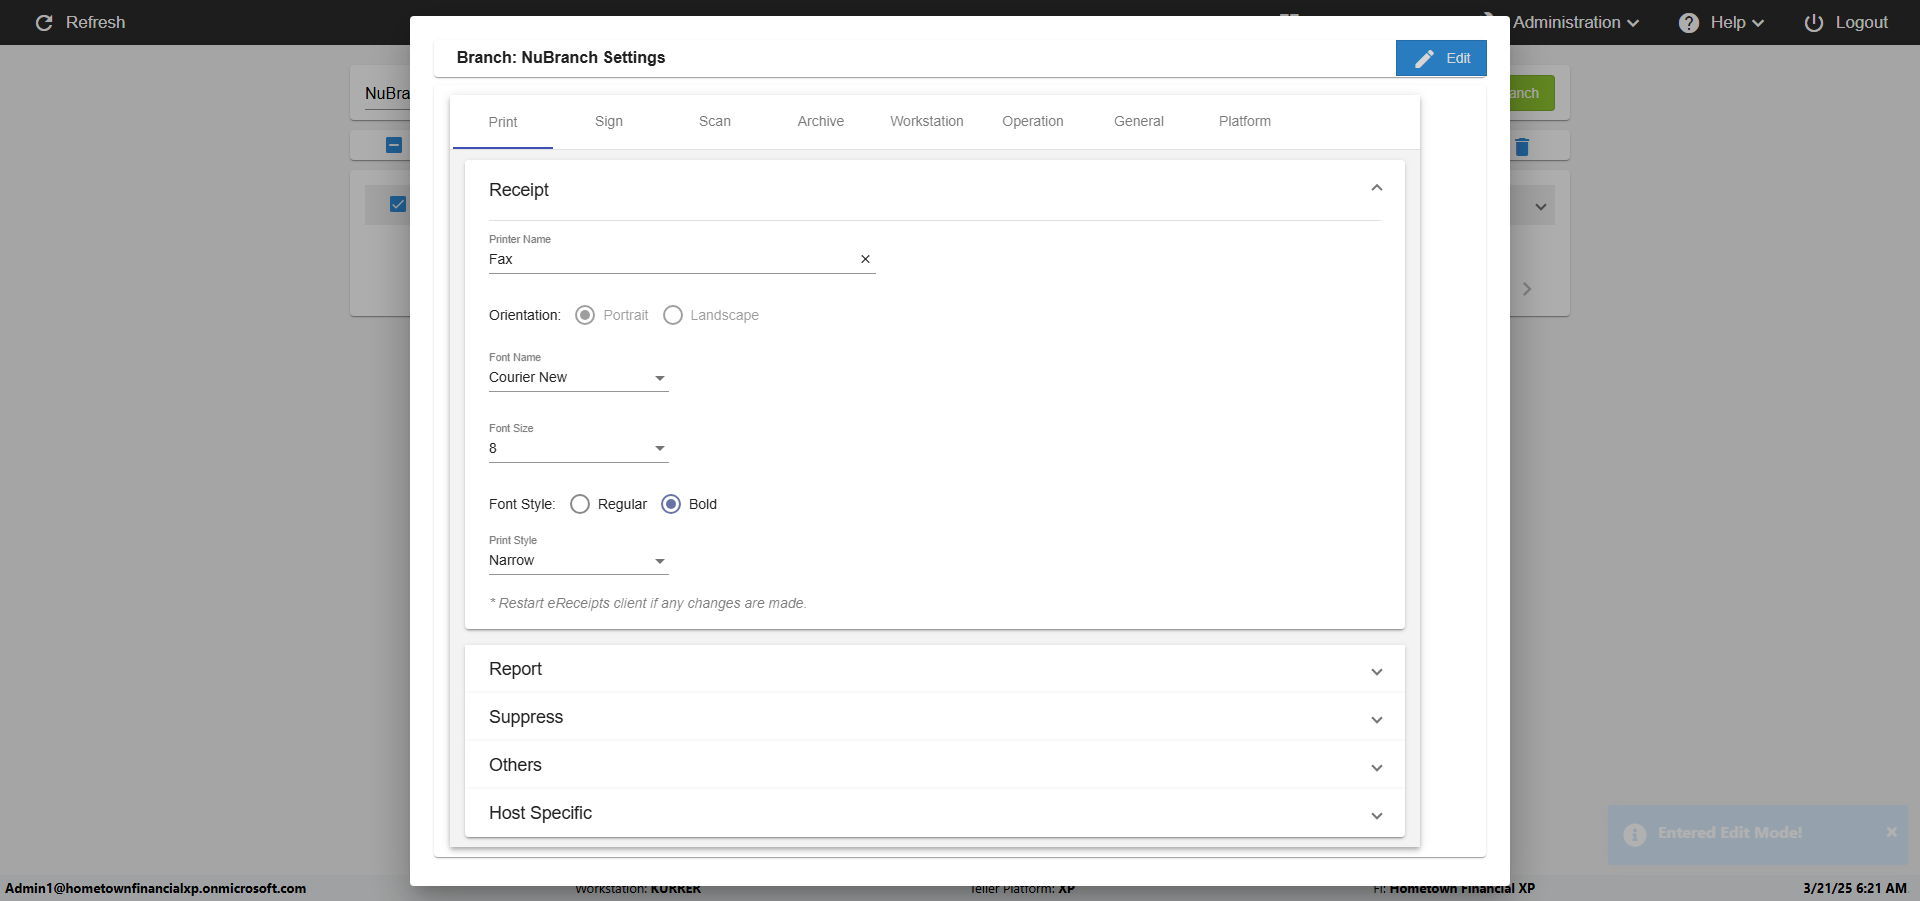Image resolution: width=1920 pixels, height=901 pixels.
Task: Dismiss the Entered Edit Mode notification
Action: point(1892,832)
